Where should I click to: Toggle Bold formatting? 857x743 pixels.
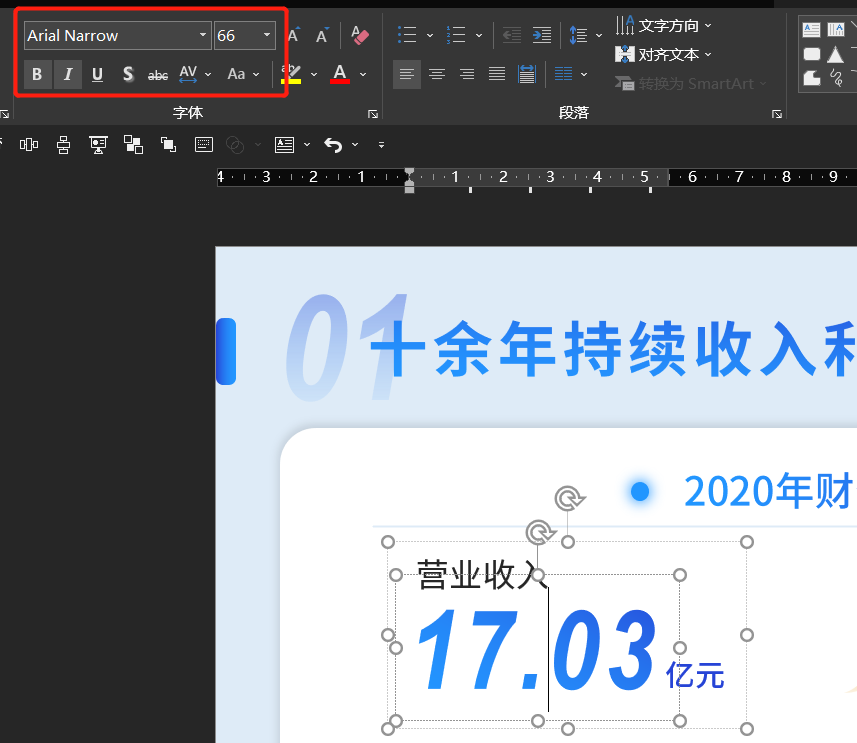(37, 74)
